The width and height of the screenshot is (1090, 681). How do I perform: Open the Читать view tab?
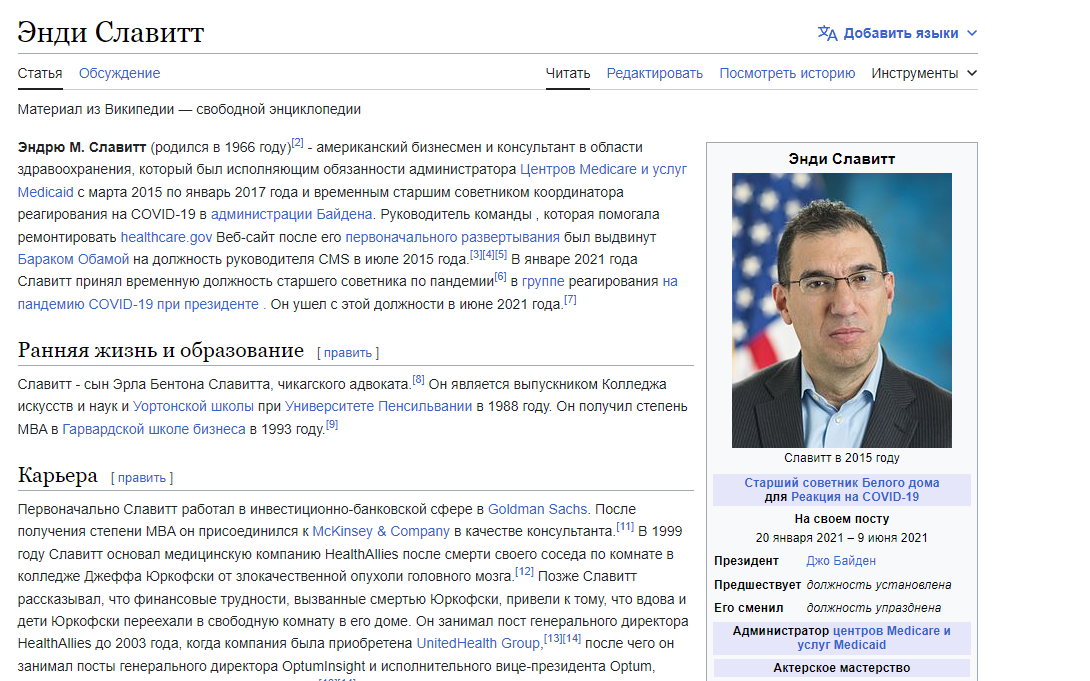(x=568, y=73)
